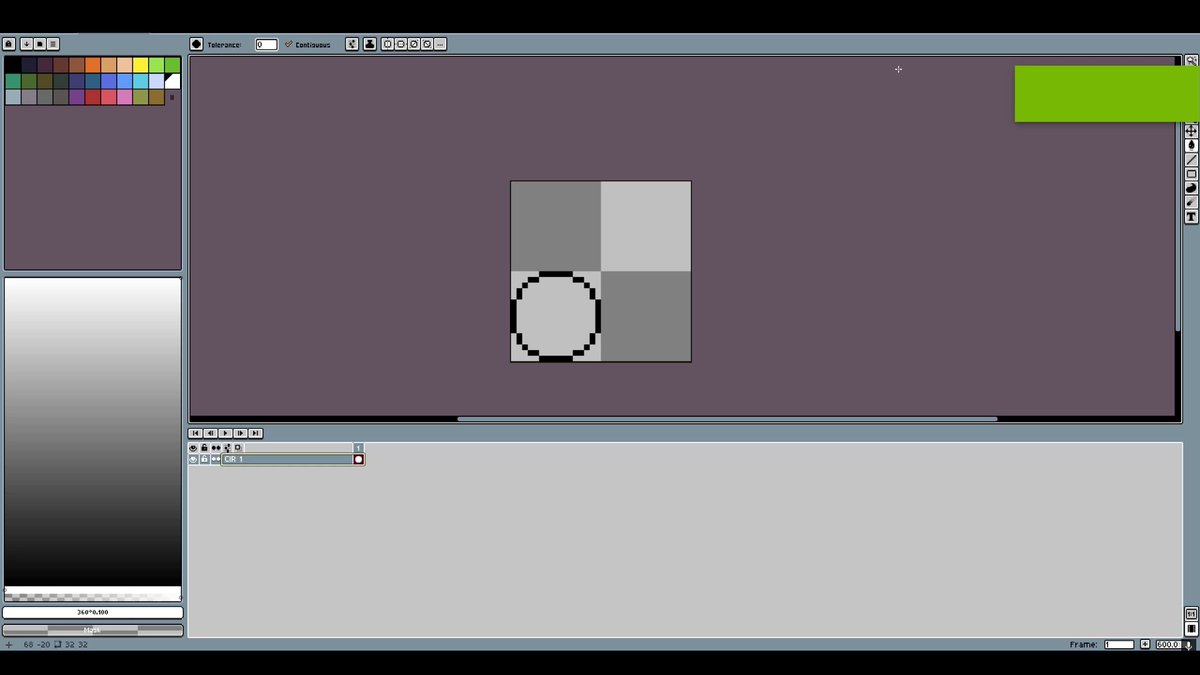
Task: Jump to the last frame
Action: (256, 433)
